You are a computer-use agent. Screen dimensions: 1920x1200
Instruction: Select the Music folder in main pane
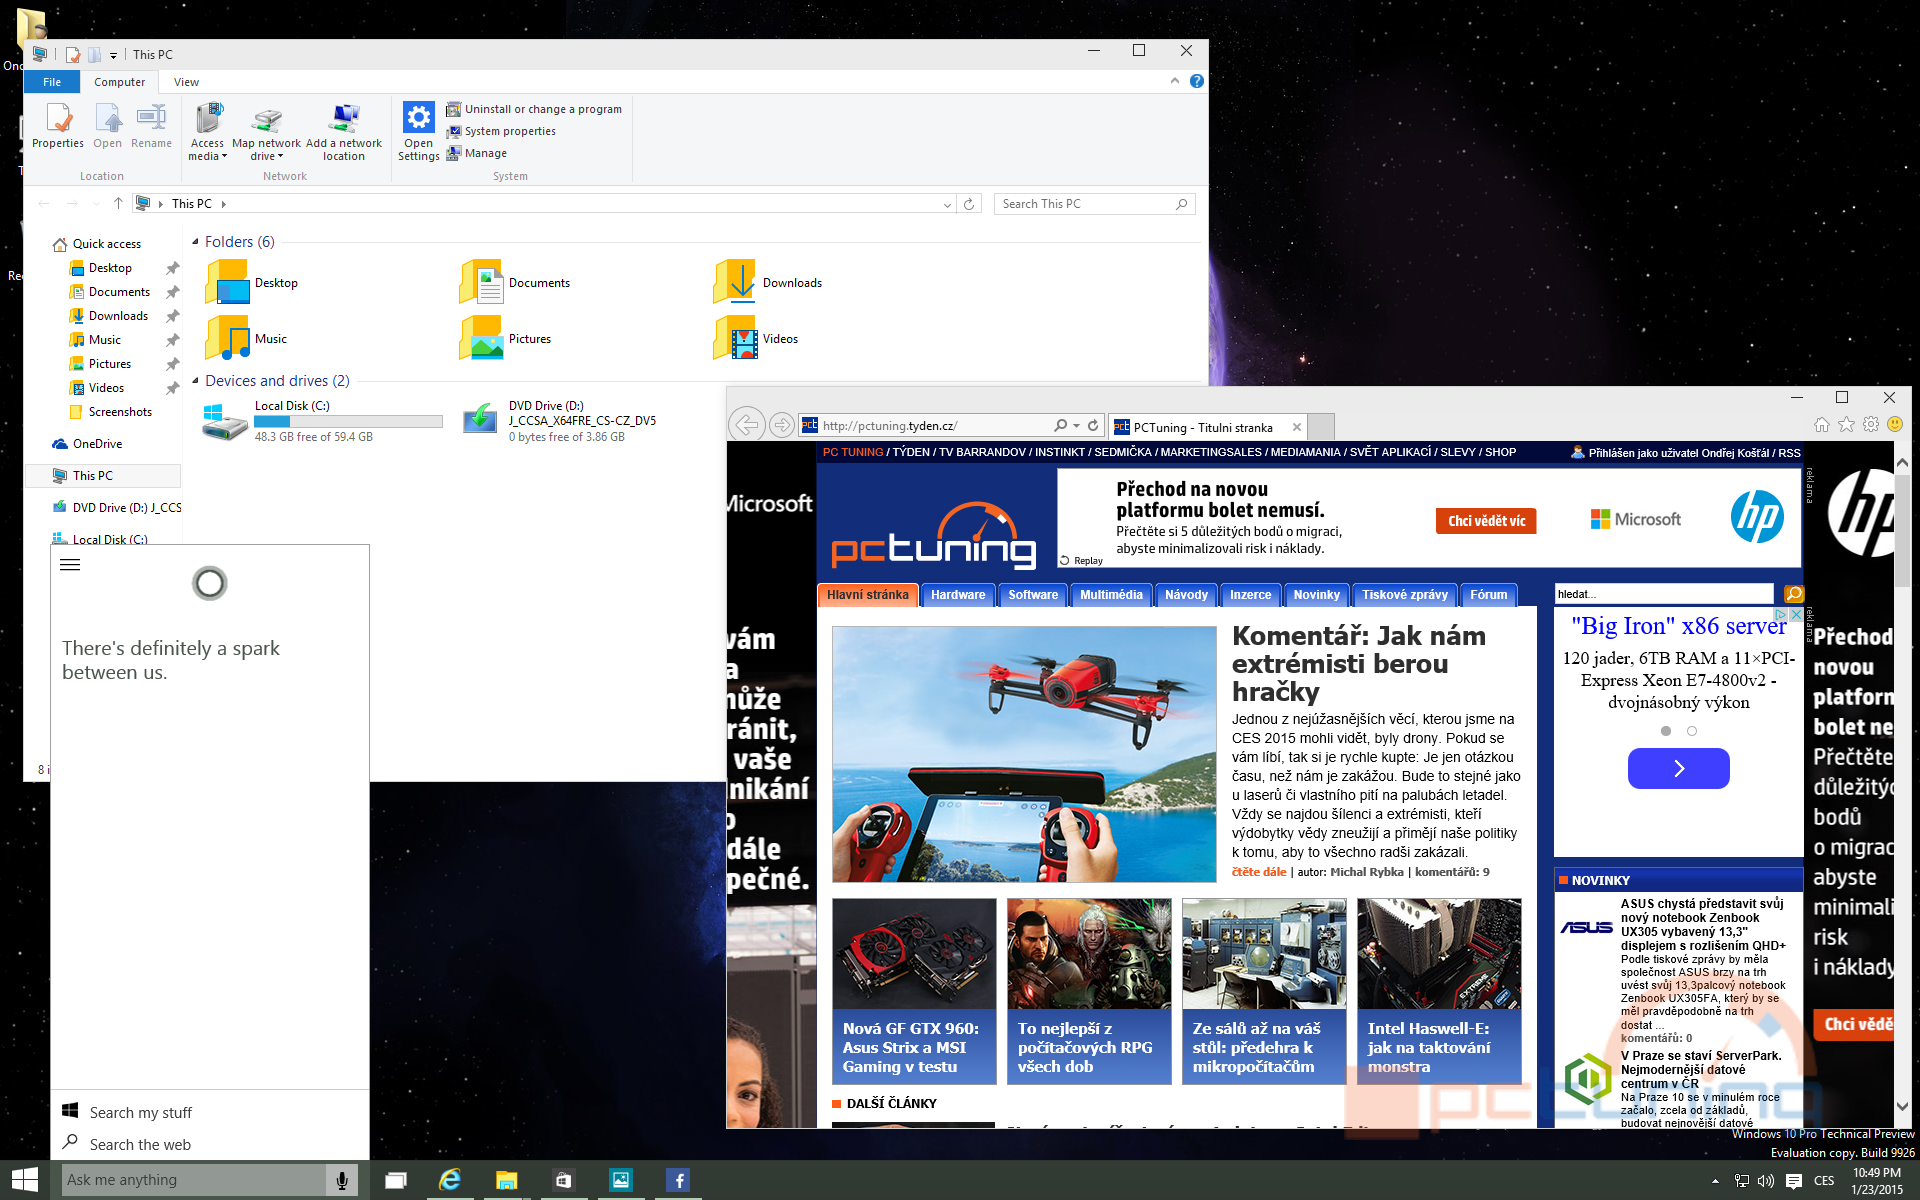[x=247, y=339]
